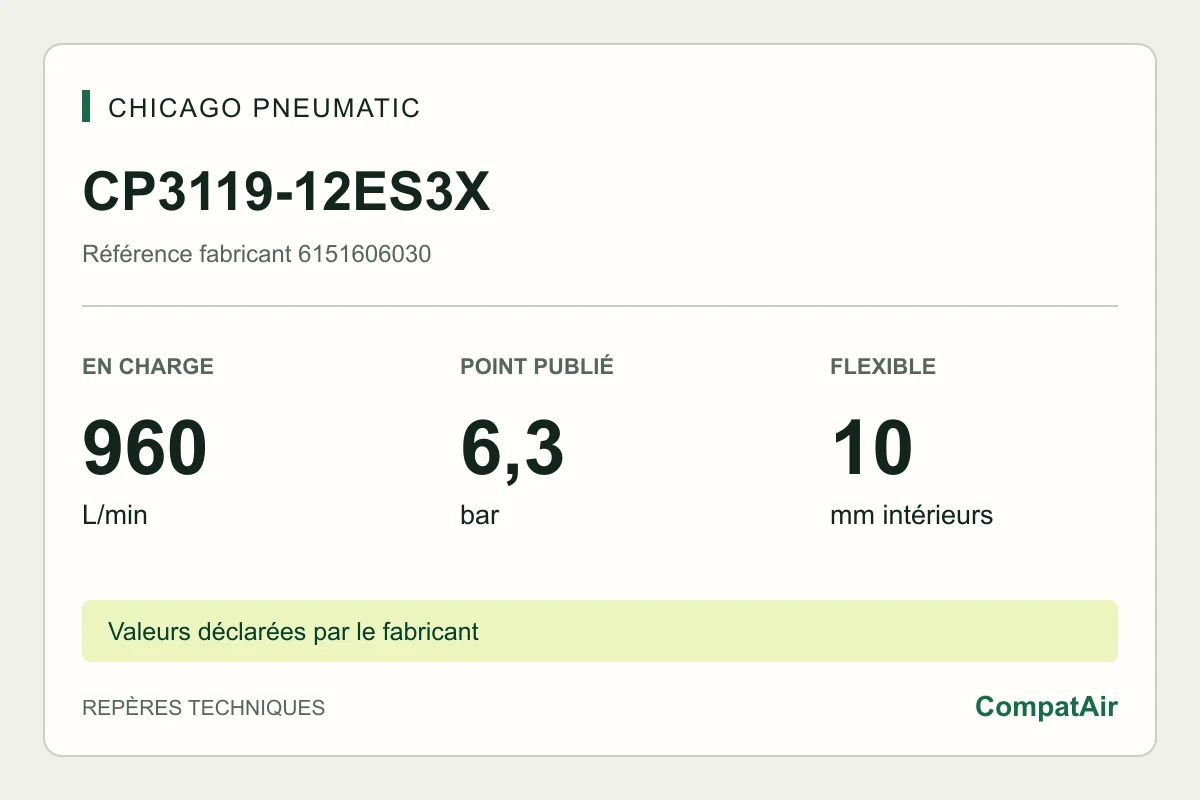Image resolution: width=1200 pixels, height=800 pixels.
Task: Click the Valeurs déclarées par le fabricant banner
Action: click(600, 631)
